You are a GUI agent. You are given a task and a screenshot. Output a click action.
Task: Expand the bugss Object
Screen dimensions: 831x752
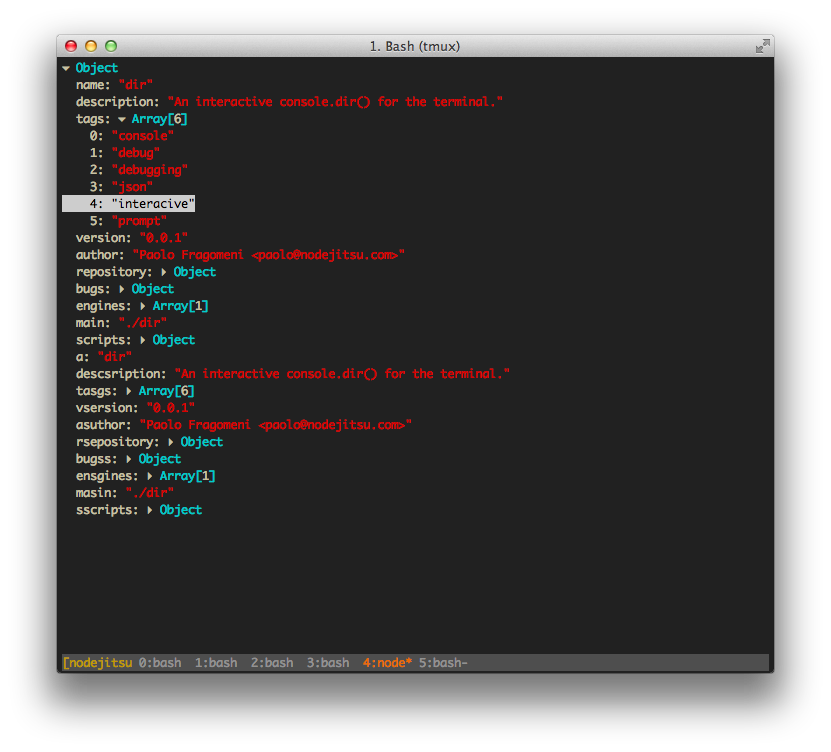(130, 458)
